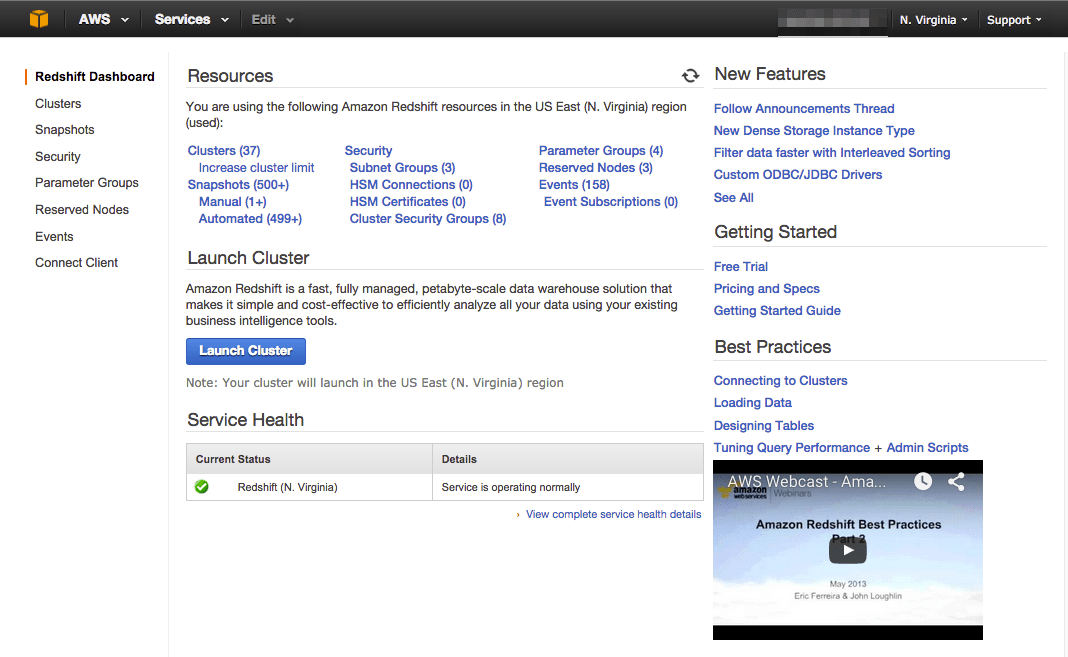Open Snapshots from the left sidebar
Viewport: 1068px width, 657px height.
click(64, 129)
